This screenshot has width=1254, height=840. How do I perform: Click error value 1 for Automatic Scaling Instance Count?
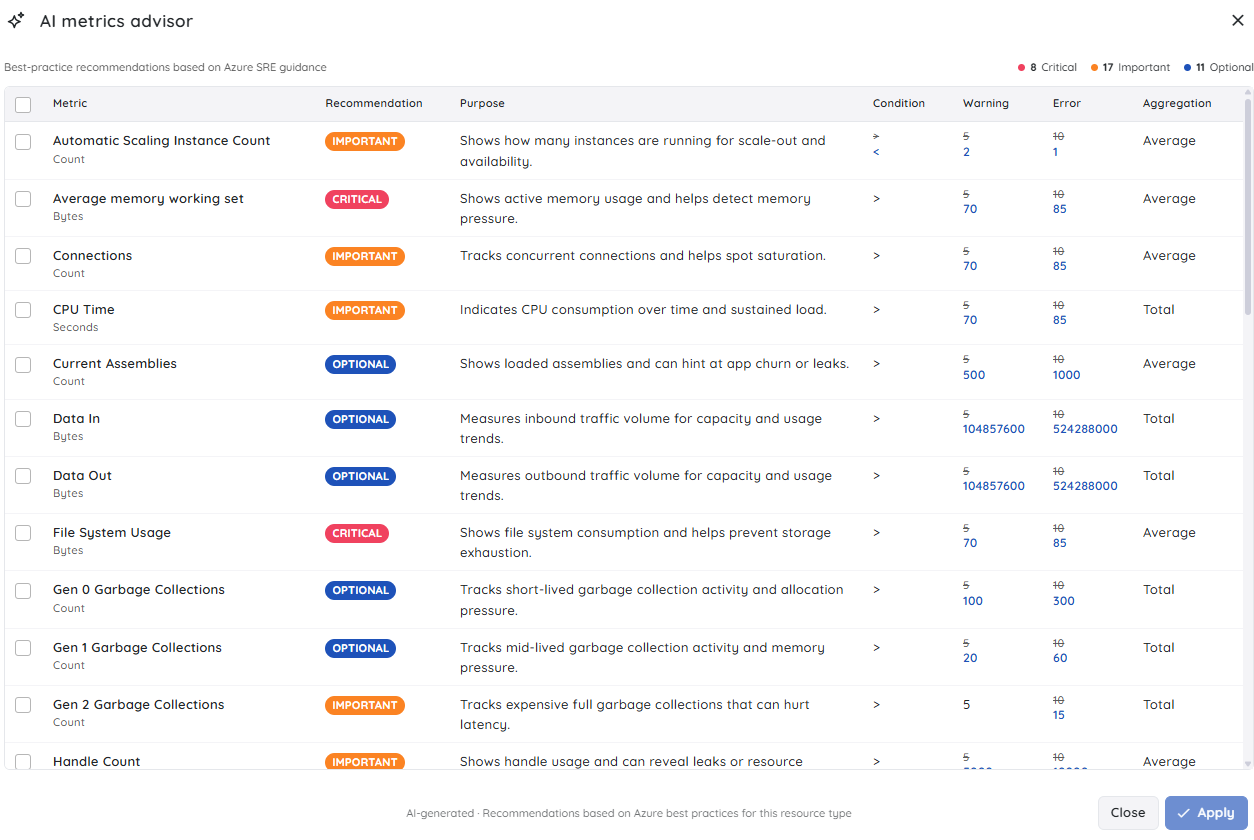tap(1056, 152)
